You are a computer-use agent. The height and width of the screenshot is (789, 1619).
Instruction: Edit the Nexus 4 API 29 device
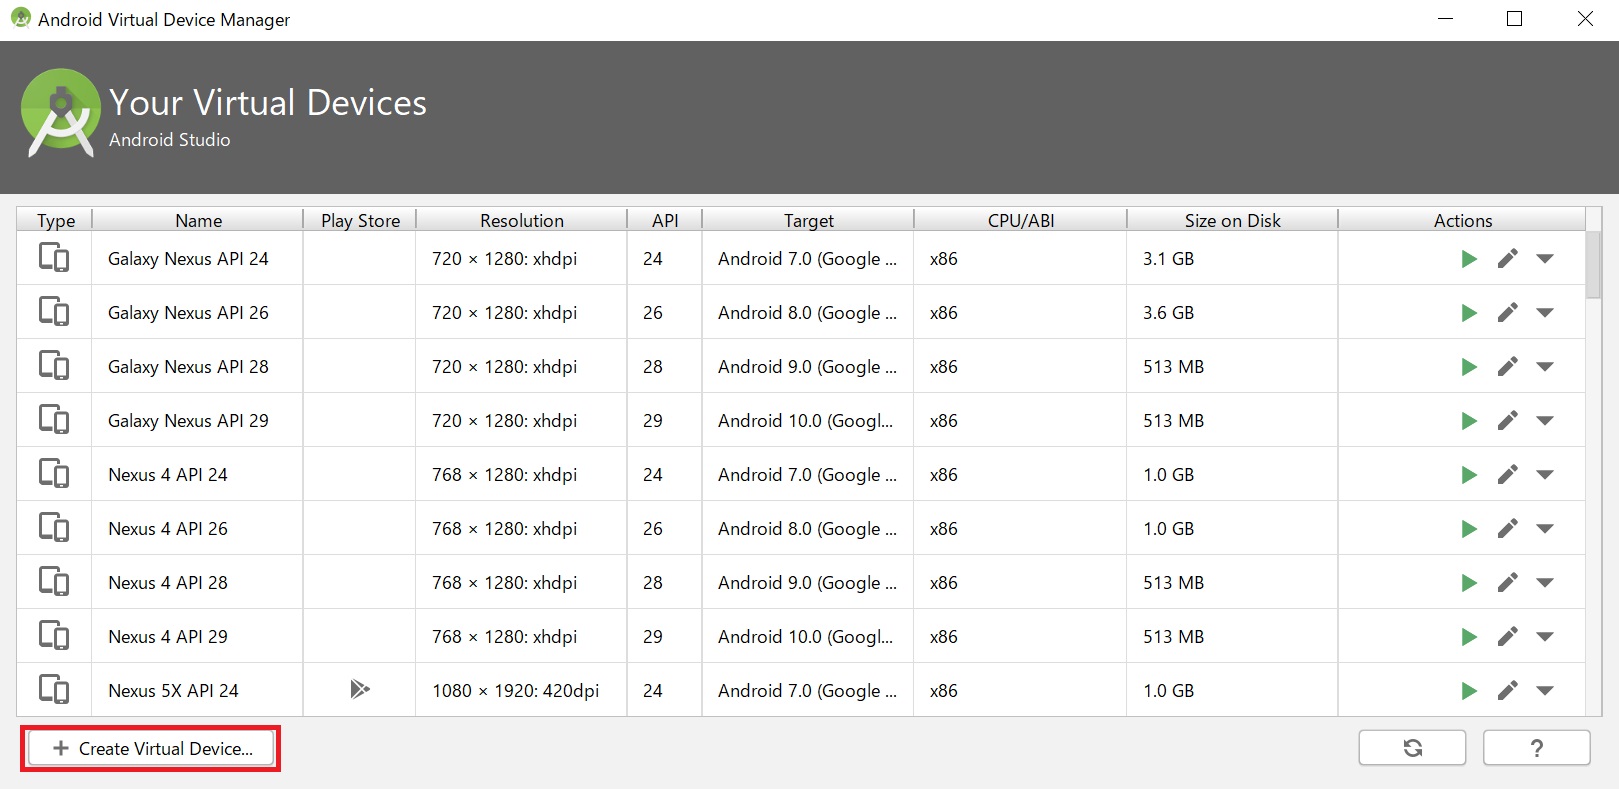click(x=1507, y=637)
